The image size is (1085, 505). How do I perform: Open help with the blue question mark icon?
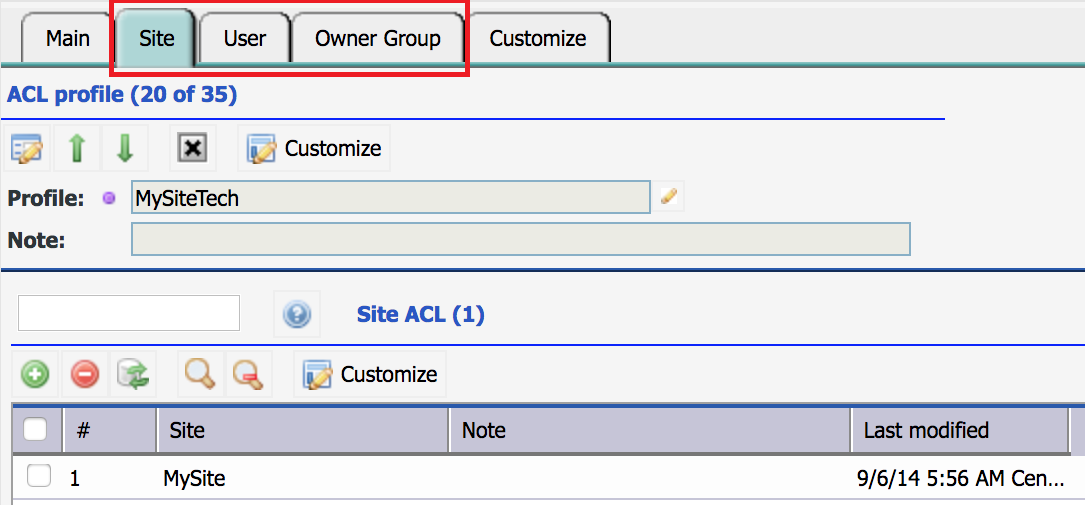tap(297, 315)
